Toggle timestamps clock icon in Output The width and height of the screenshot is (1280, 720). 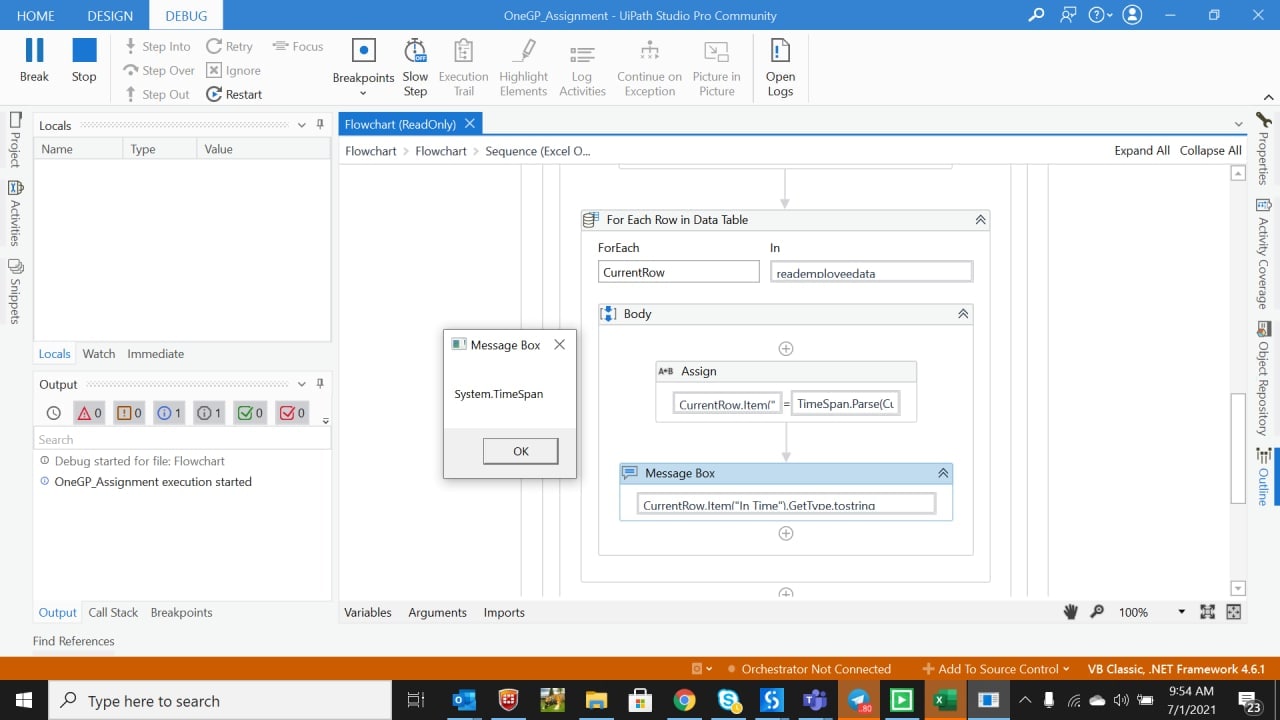click(54, 413)
